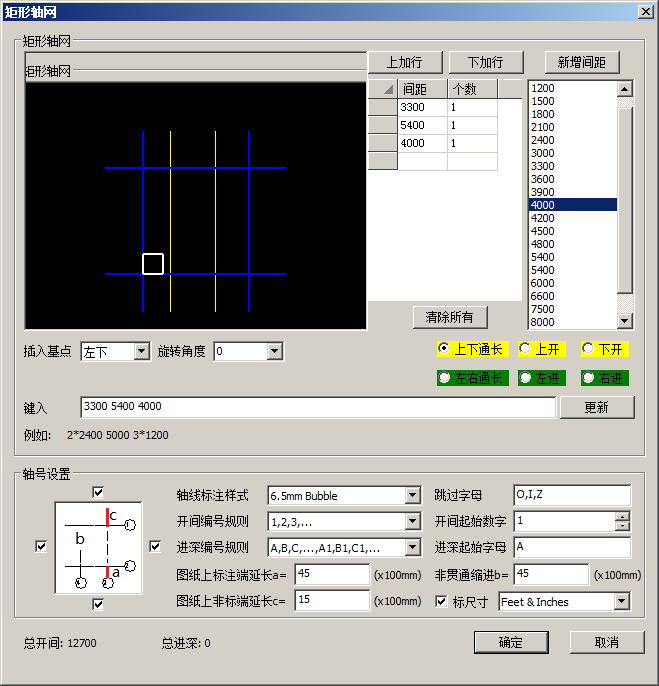
Task: Select 4200 in the spacing list
Action: (x=573, y=218)
